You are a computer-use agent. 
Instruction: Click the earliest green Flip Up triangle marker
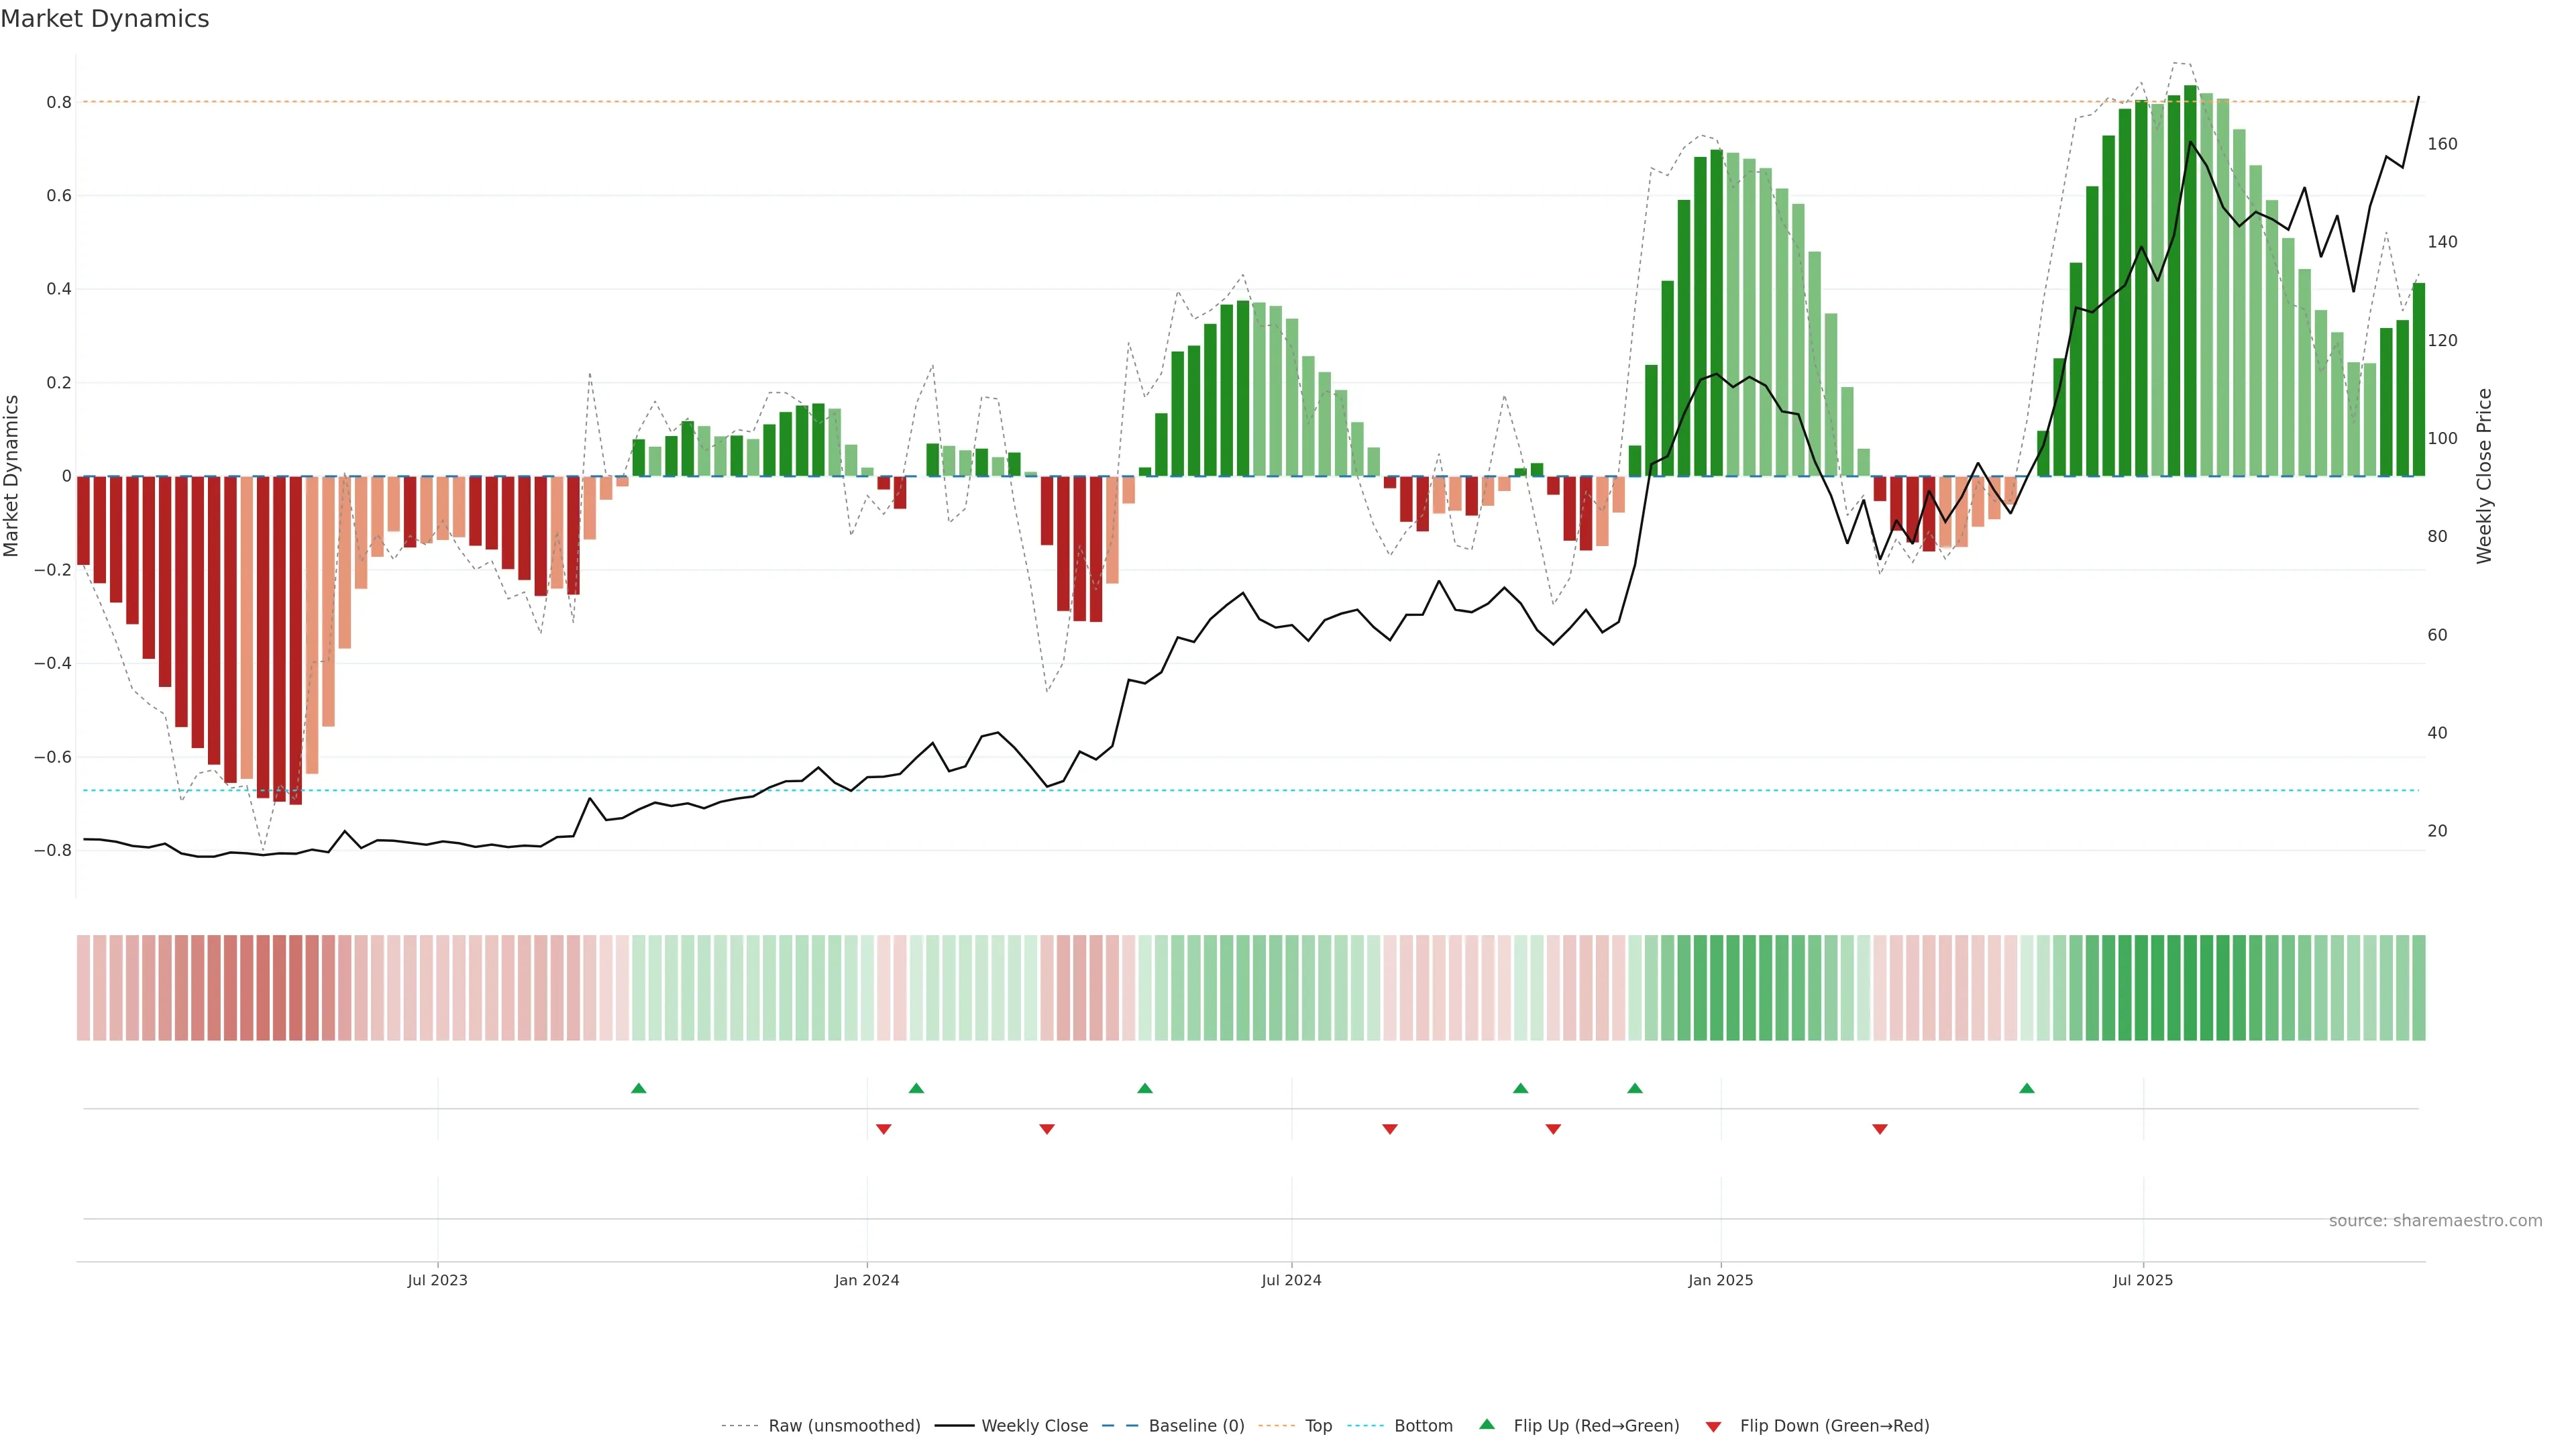[x=639, y=1088]
